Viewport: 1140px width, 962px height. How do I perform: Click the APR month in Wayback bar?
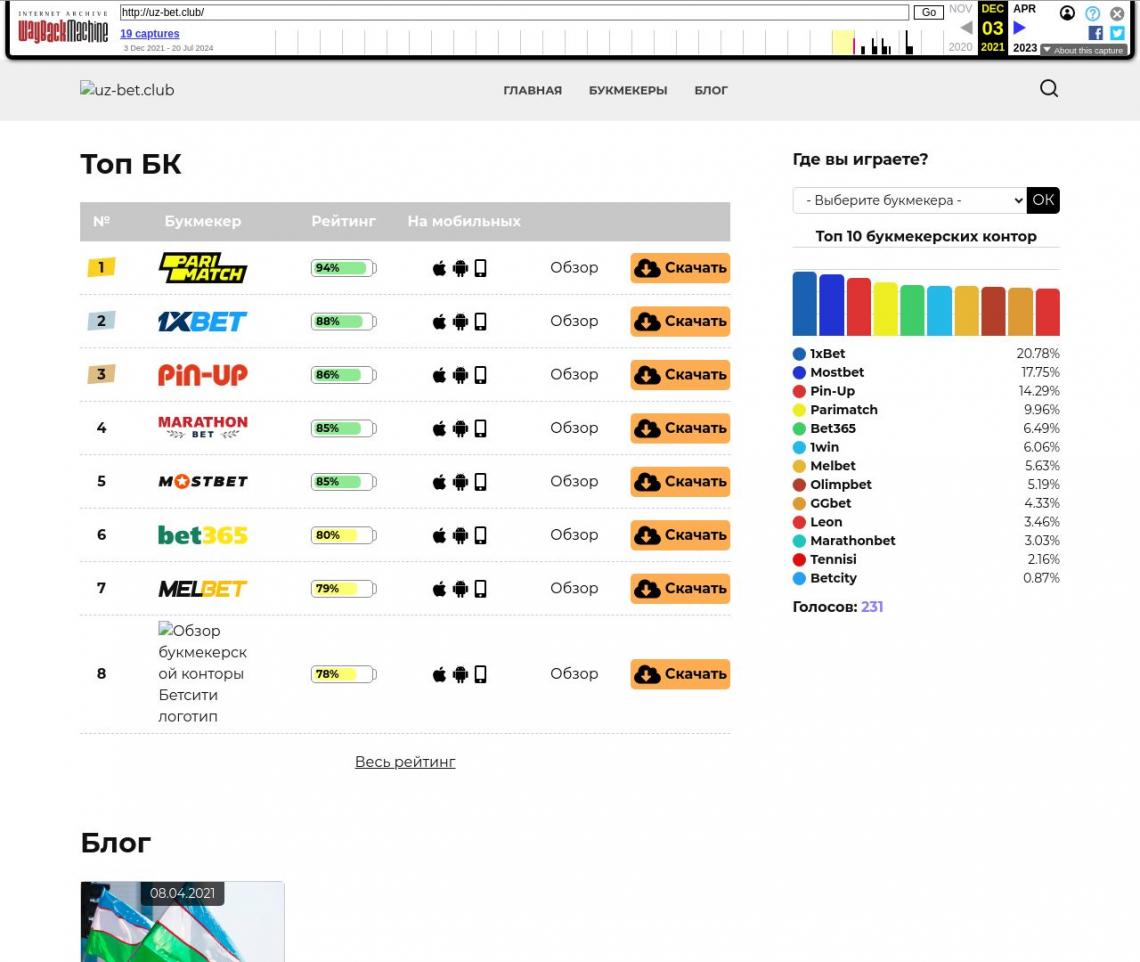point(1024,9)
